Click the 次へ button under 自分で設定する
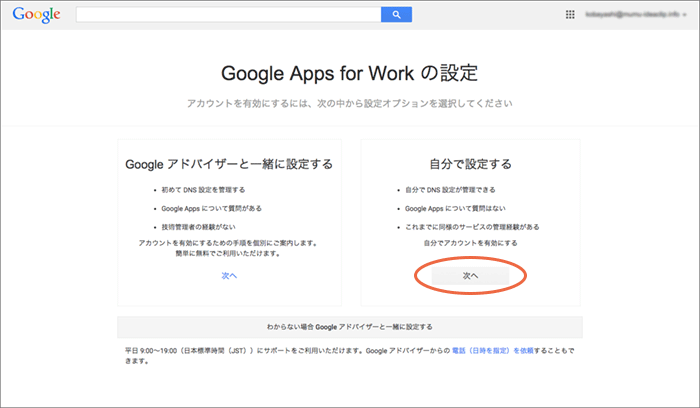 coord(470,276)
